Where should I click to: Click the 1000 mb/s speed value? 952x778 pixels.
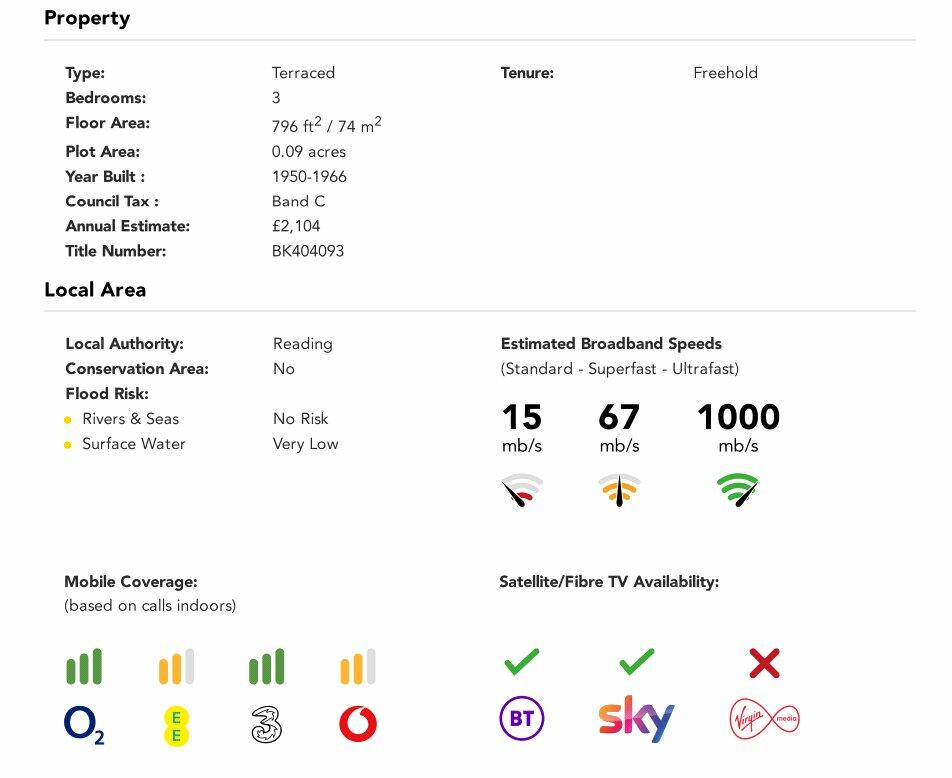(738, 417)
